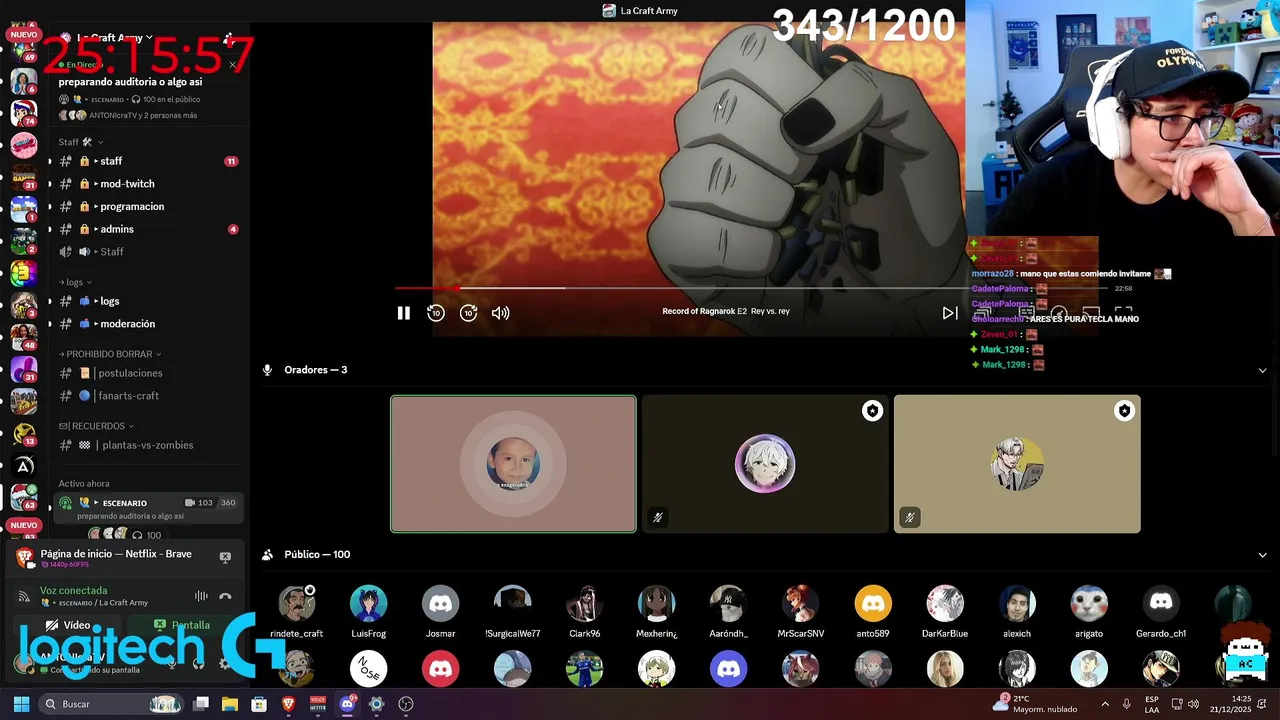Open the plantas-vs-zombies channel

point(146,445)
